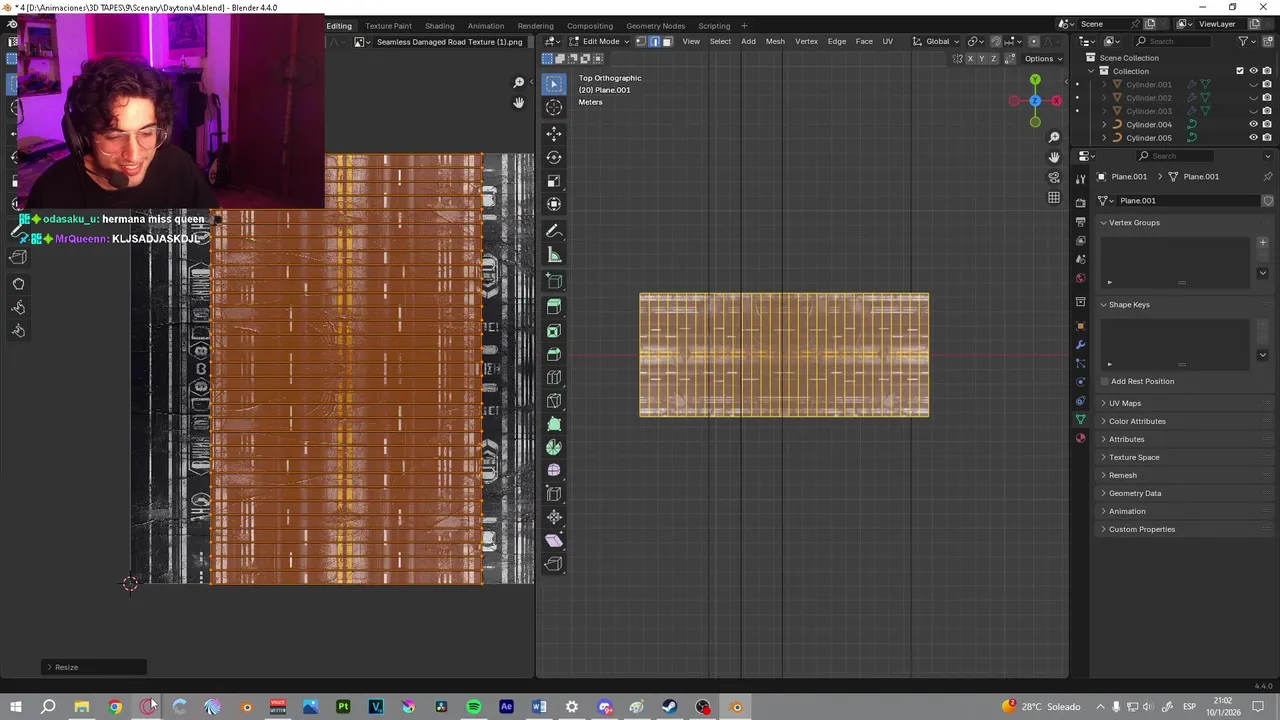
Task: Expand Cylinder.004 in the outliner
Action: point(1104,124)
